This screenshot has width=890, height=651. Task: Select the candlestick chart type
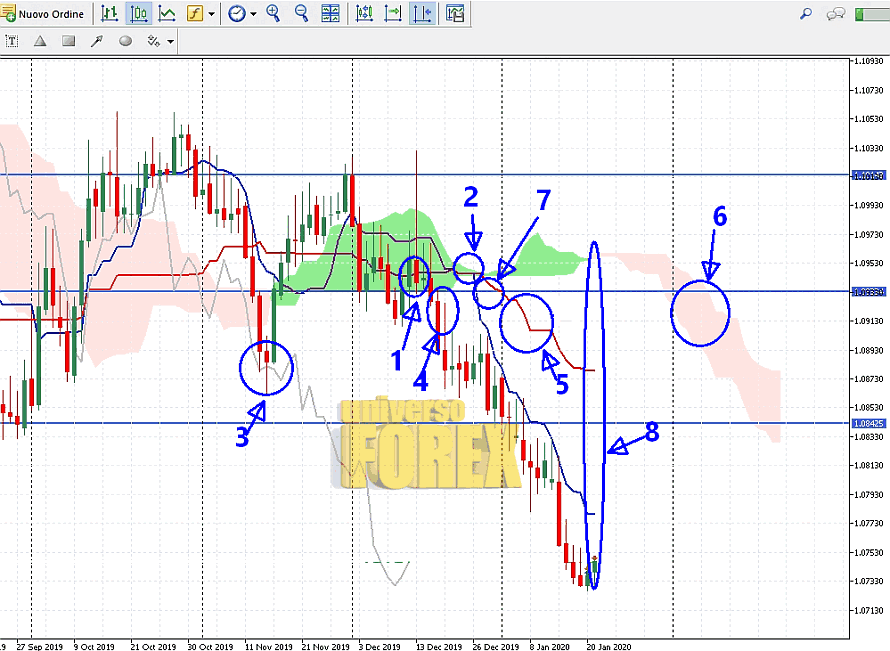[139, 14]
